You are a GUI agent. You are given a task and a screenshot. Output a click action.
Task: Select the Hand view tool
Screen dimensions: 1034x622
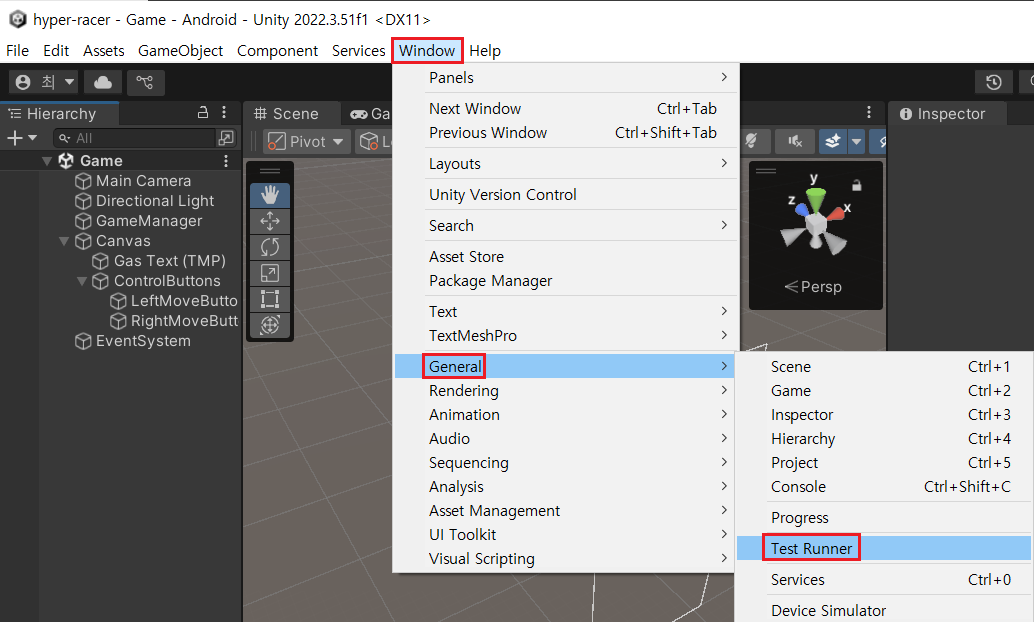pyautogui.click(x=270, y=195)
